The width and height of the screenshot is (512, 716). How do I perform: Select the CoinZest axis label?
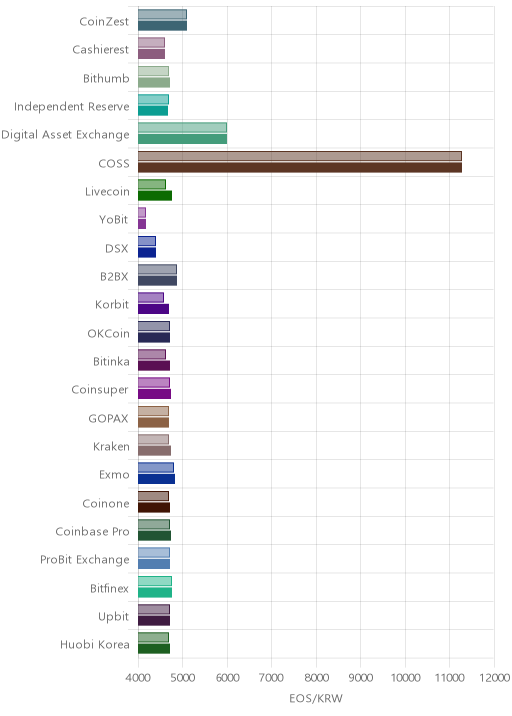[x=104, y=21]
